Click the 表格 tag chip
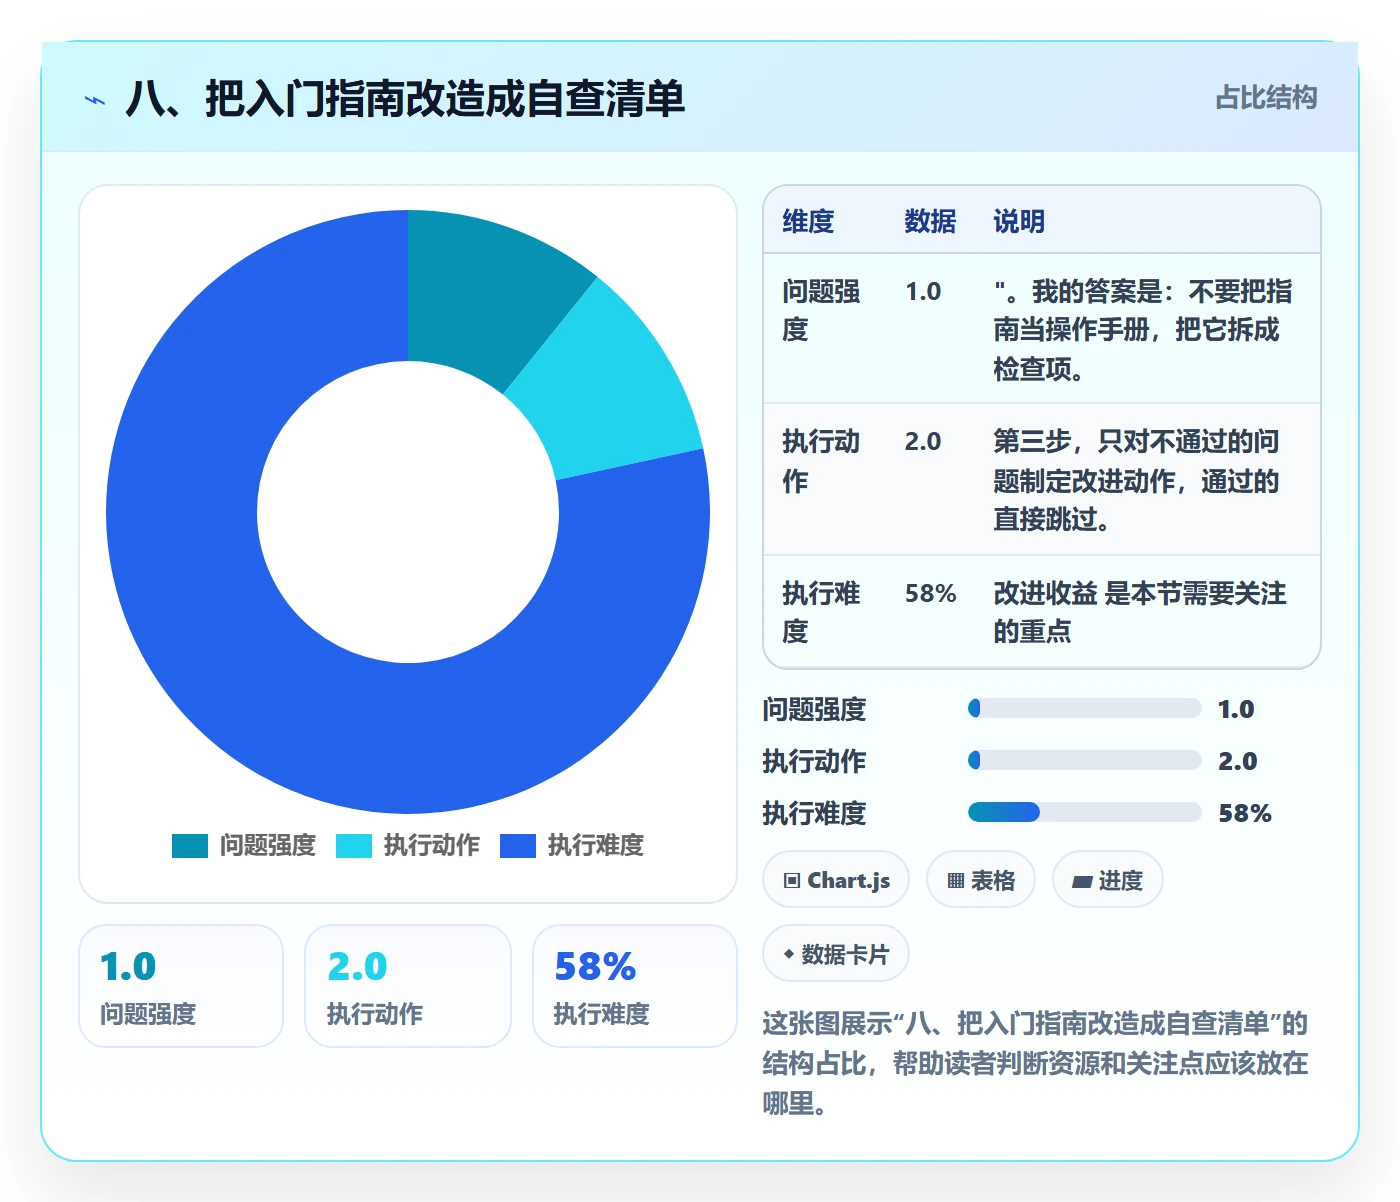Viewport: 1400px width, 1202px height. pyautogui.click(x=981, y=880)
